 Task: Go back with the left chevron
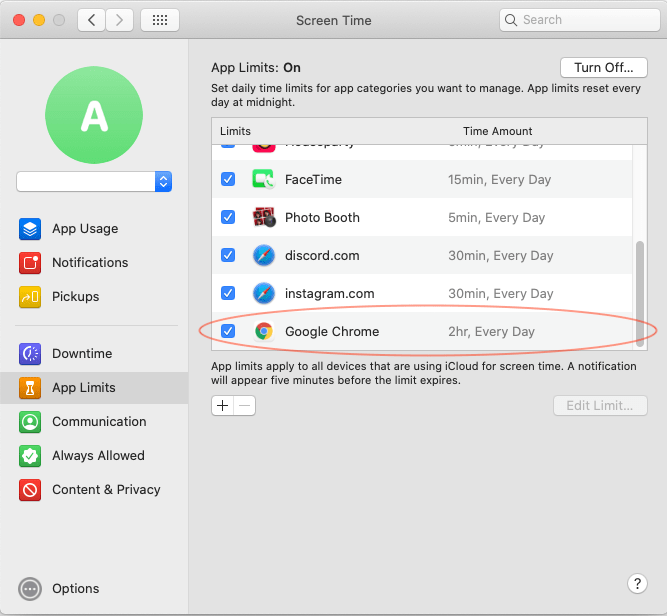91,20
